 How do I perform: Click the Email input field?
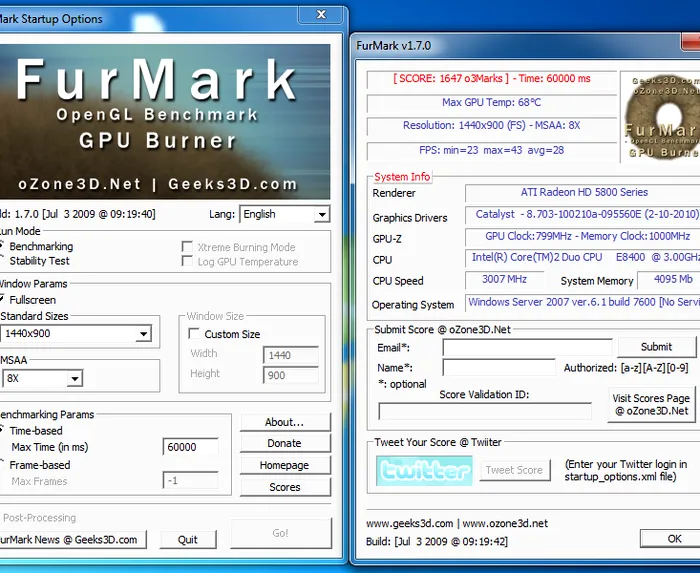coord(527,347)
